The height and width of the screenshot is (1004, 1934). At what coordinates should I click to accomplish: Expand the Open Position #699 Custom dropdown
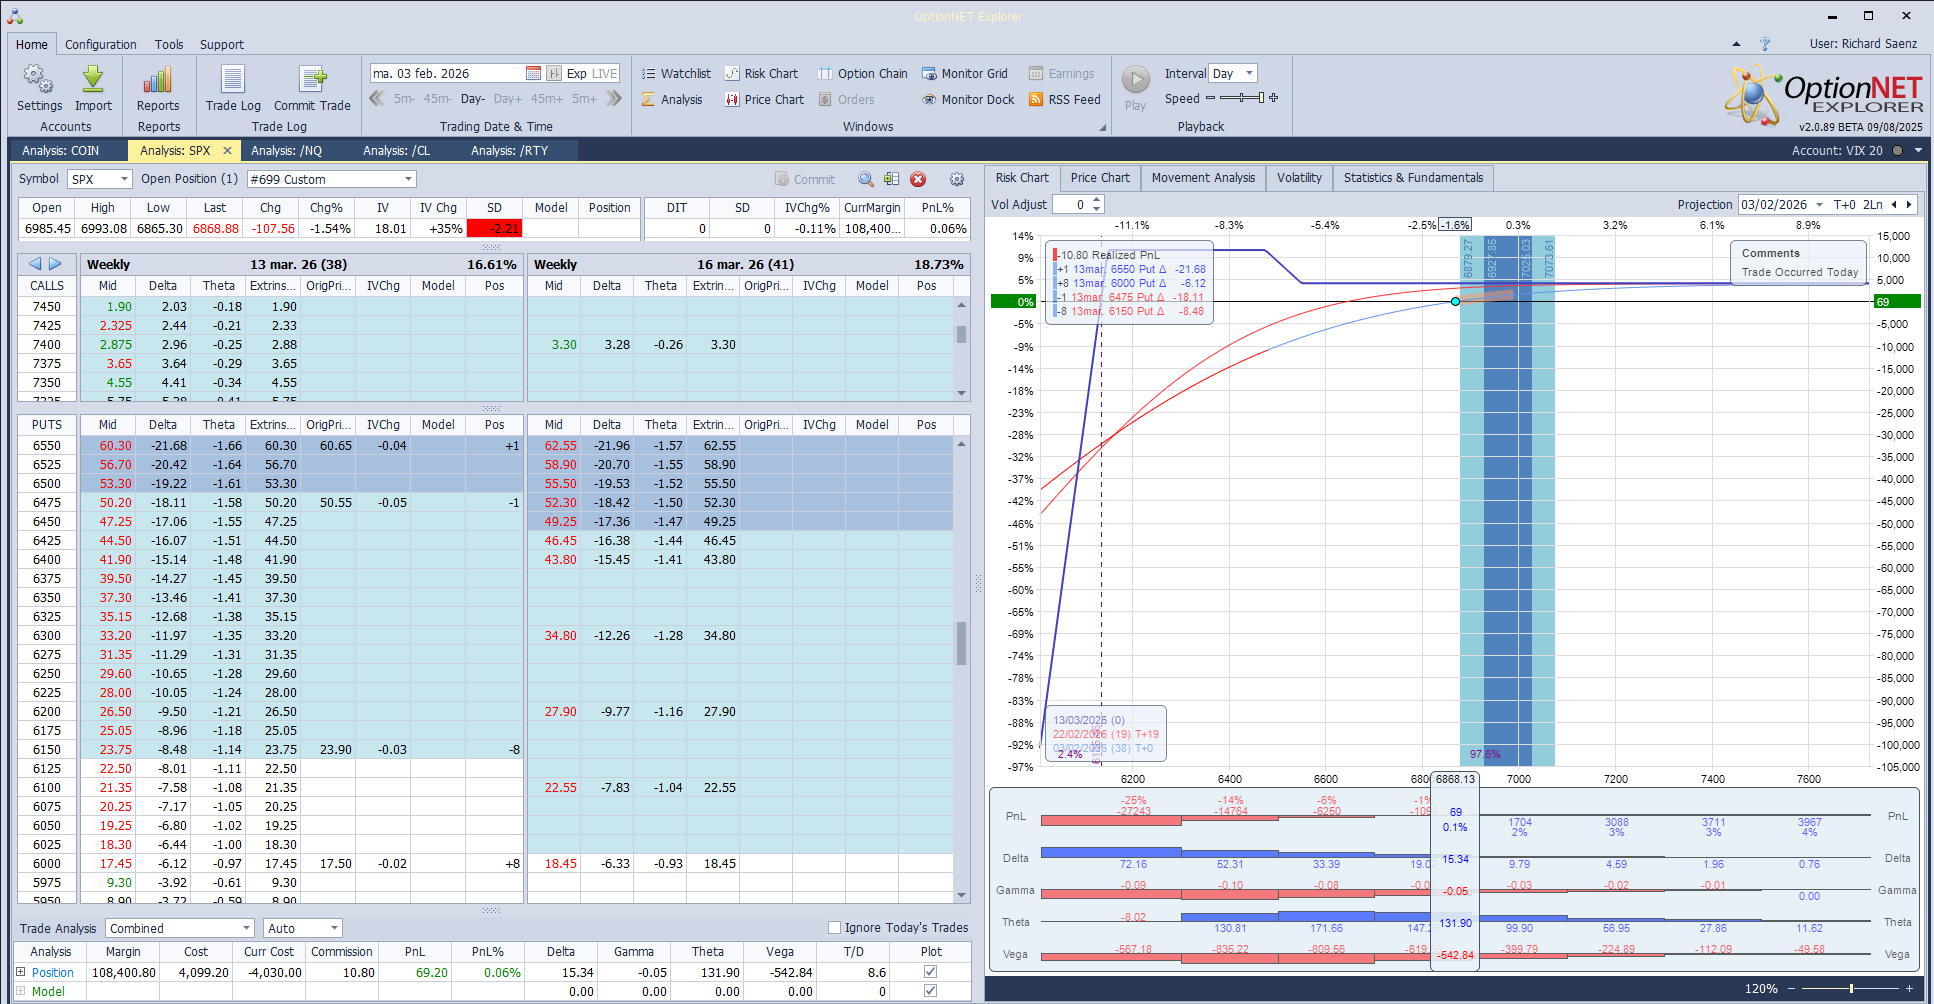point(408,179)
